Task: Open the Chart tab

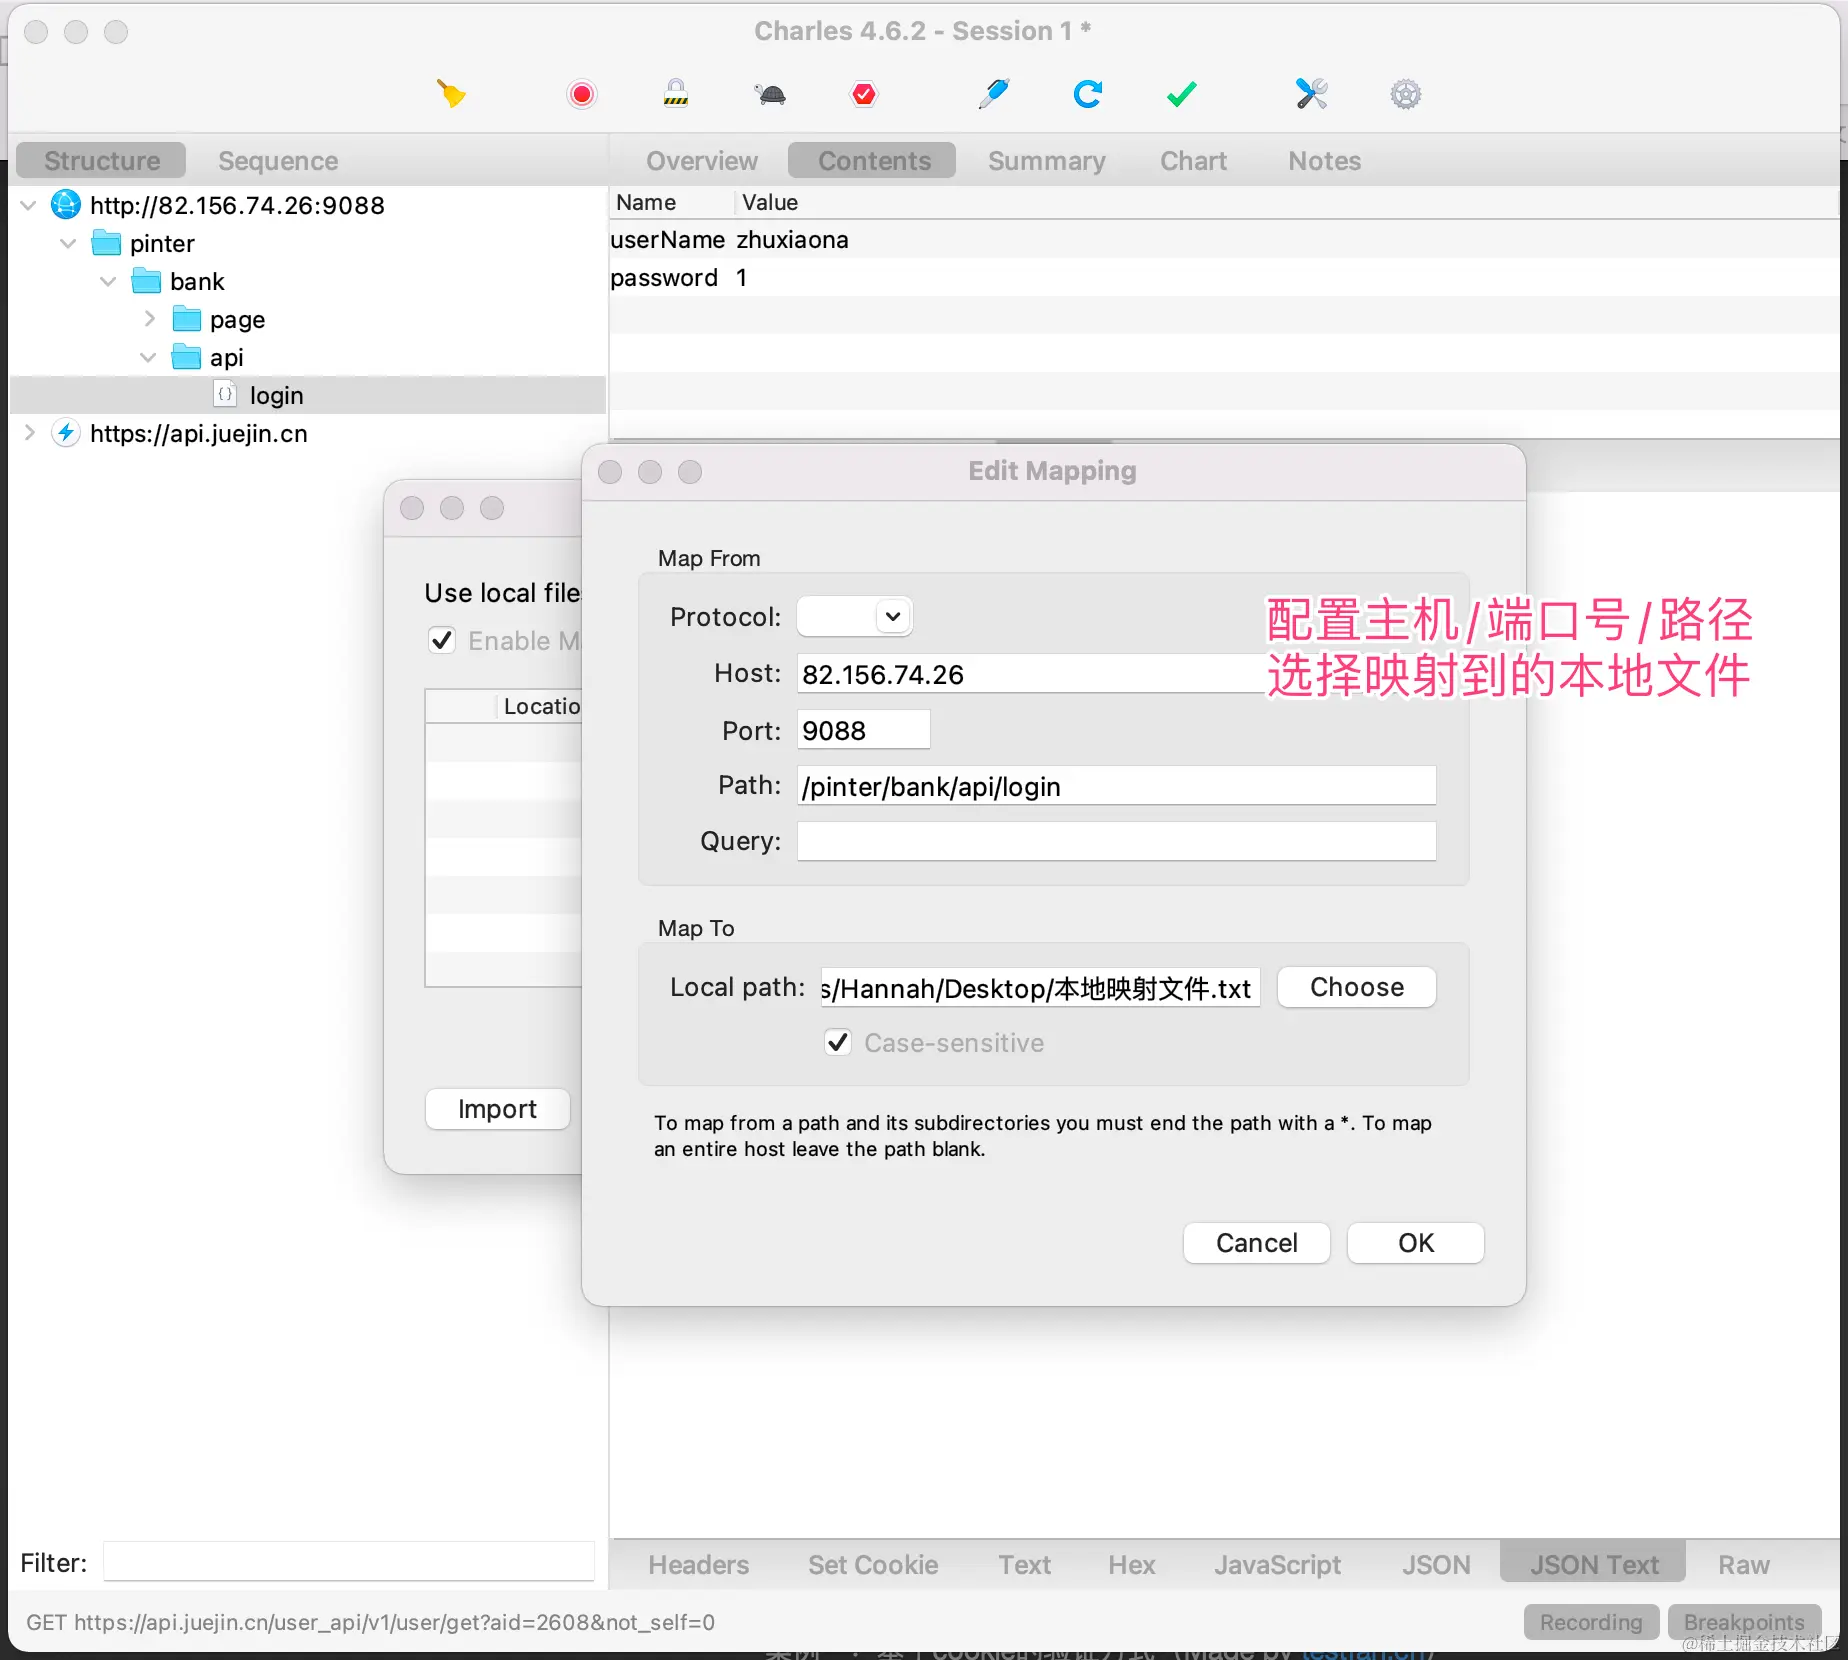Action: tap(1193, 161)
